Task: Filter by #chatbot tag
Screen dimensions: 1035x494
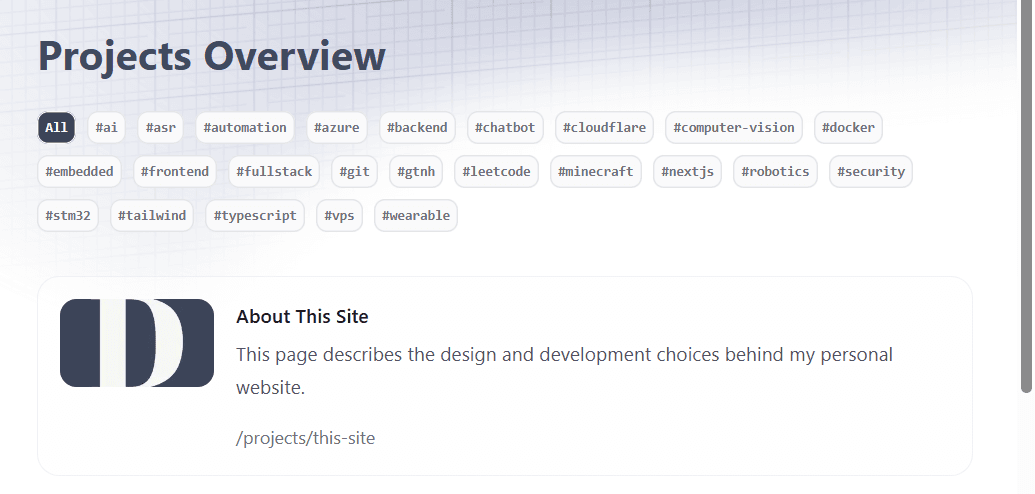Action: (x=505, y=127)
